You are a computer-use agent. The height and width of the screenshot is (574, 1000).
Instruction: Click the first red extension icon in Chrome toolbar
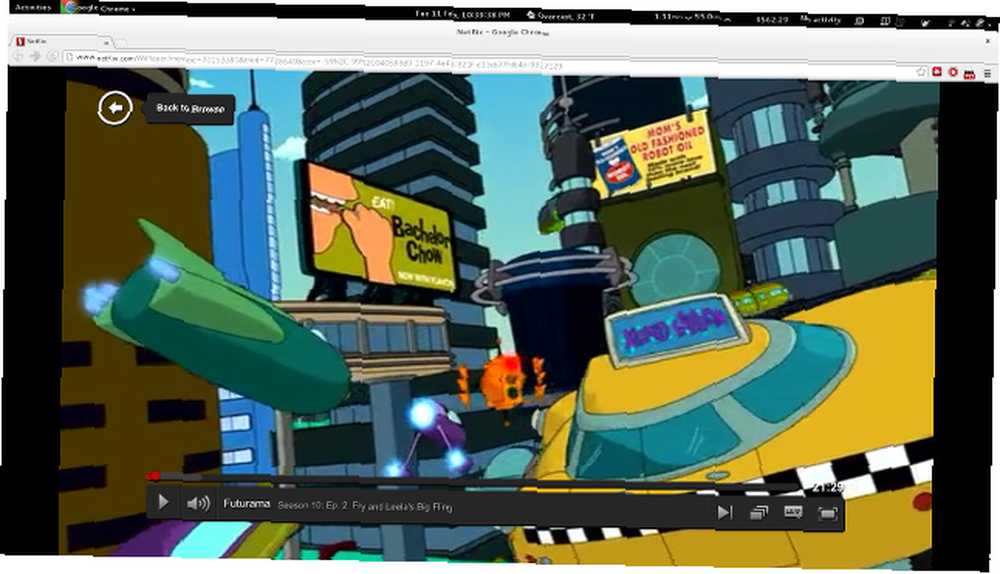point(937,72)
